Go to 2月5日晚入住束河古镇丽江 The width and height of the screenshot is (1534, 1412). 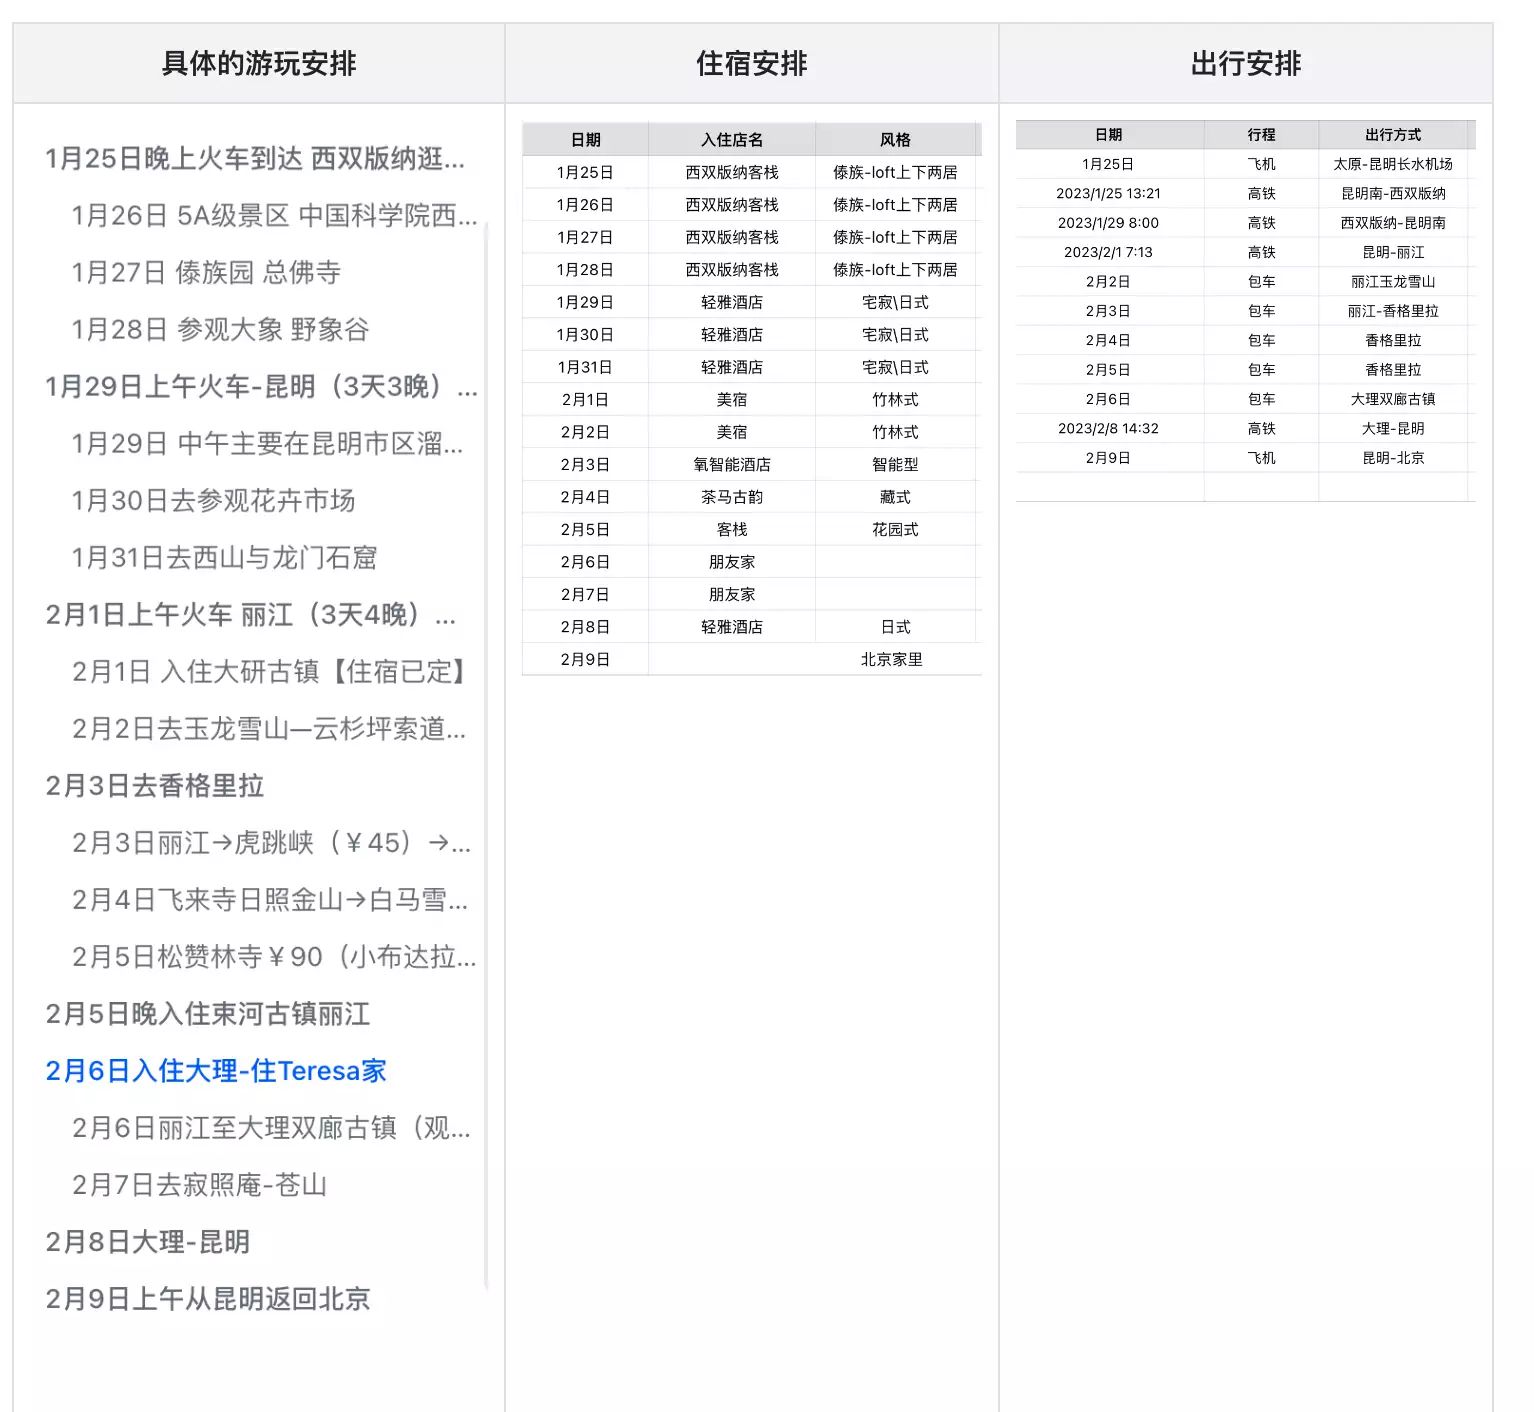[x=208, y=1014]
